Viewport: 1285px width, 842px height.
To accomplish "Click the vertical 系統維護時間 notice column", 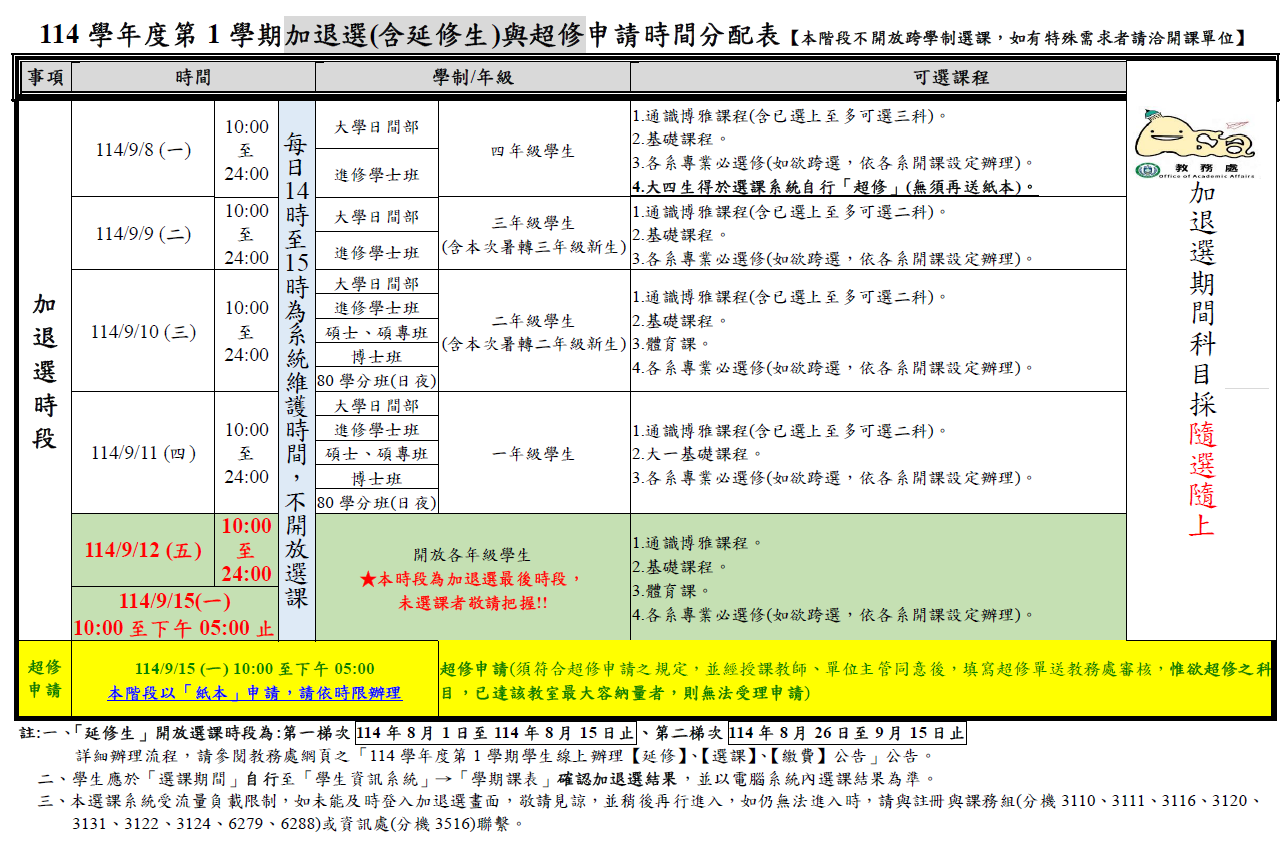I will (x=297, y=370).
